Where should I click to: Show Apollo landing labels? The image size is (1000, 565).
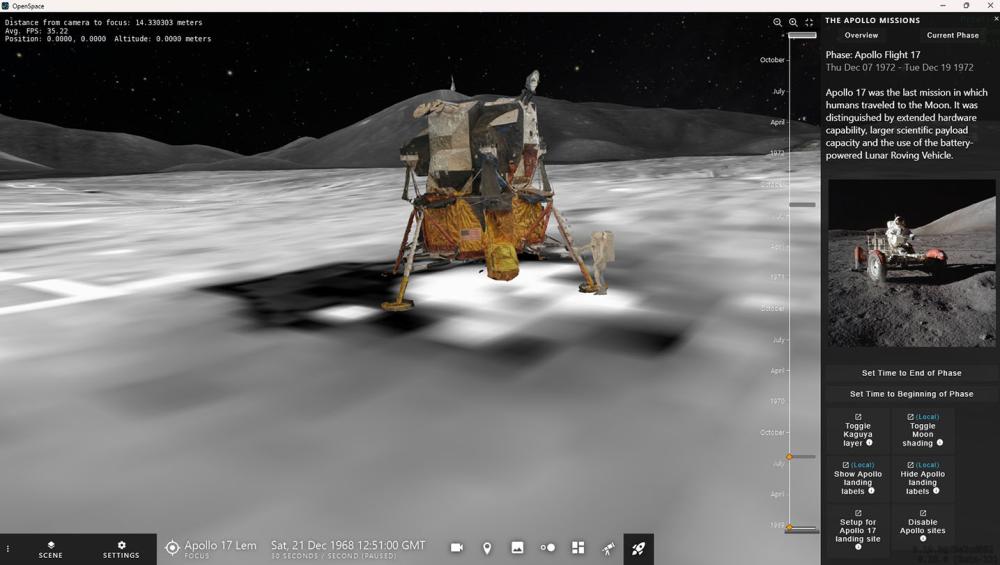[x=858, y=478]
